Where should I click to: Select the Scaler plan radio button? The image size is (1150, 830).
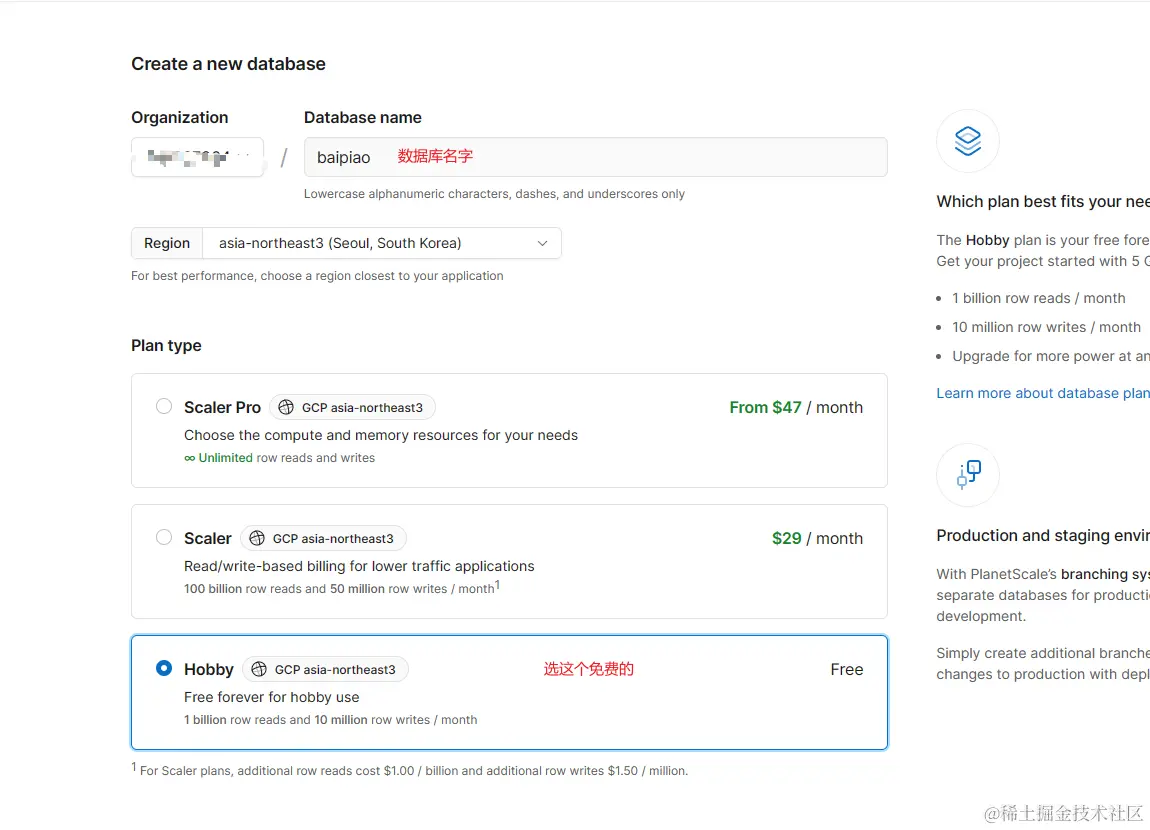[164, 537]
